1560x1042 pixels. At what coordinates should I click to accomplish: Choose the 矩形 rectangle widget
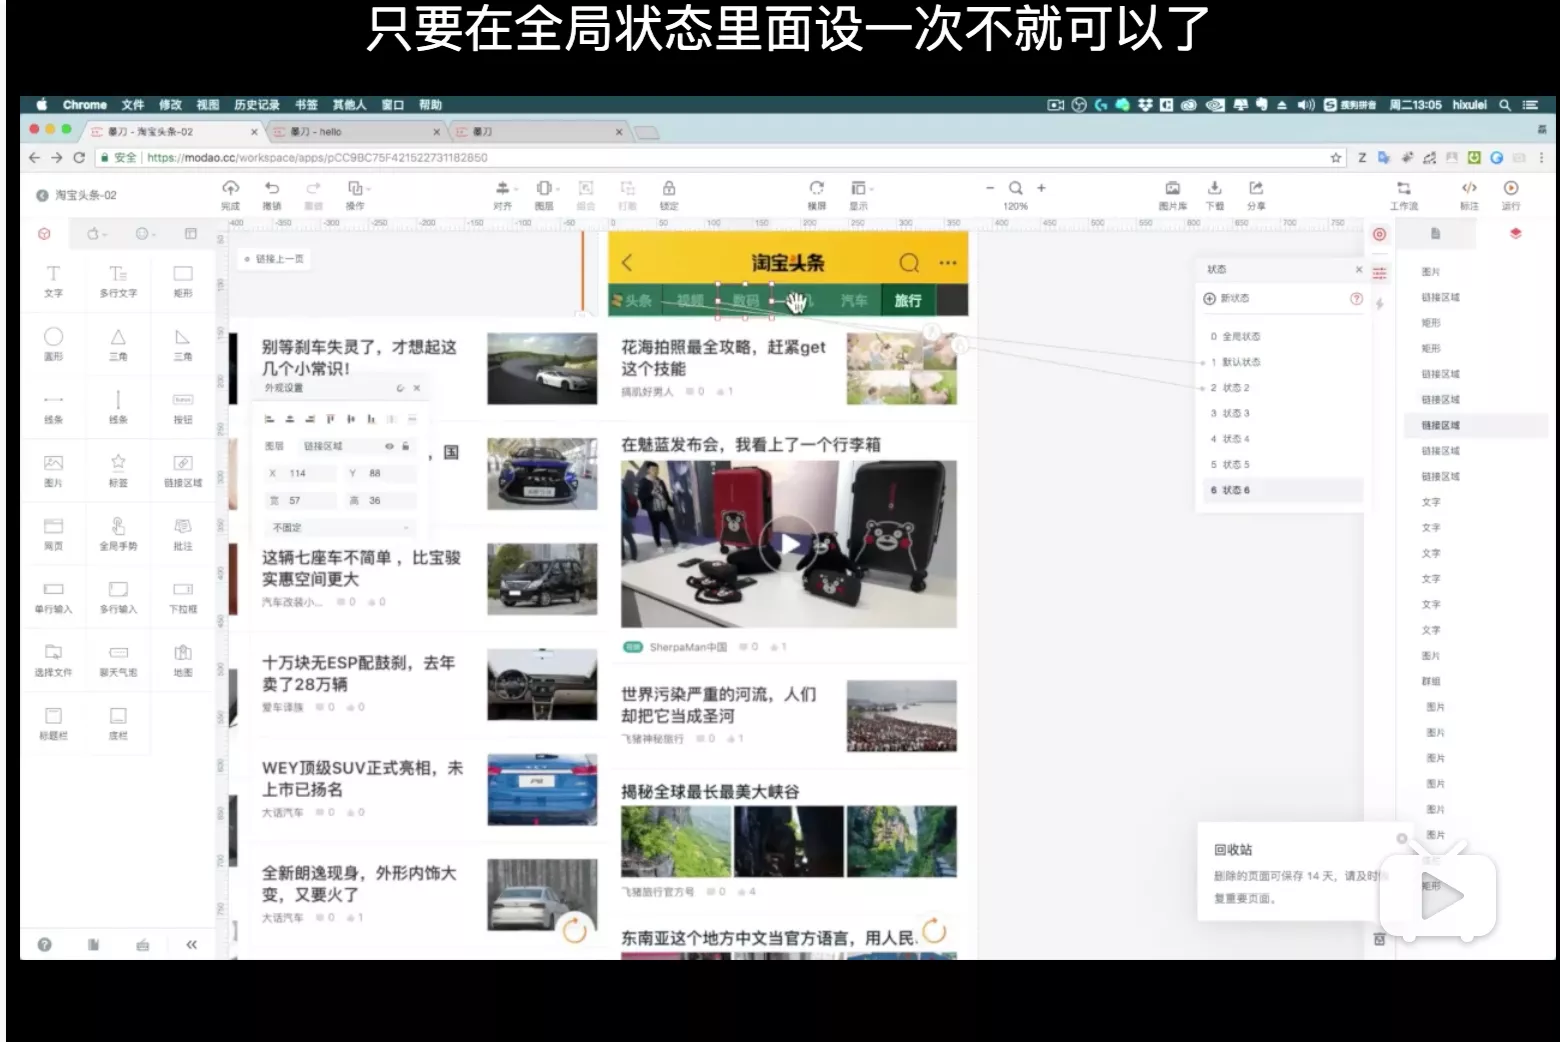tap(183, 281)
